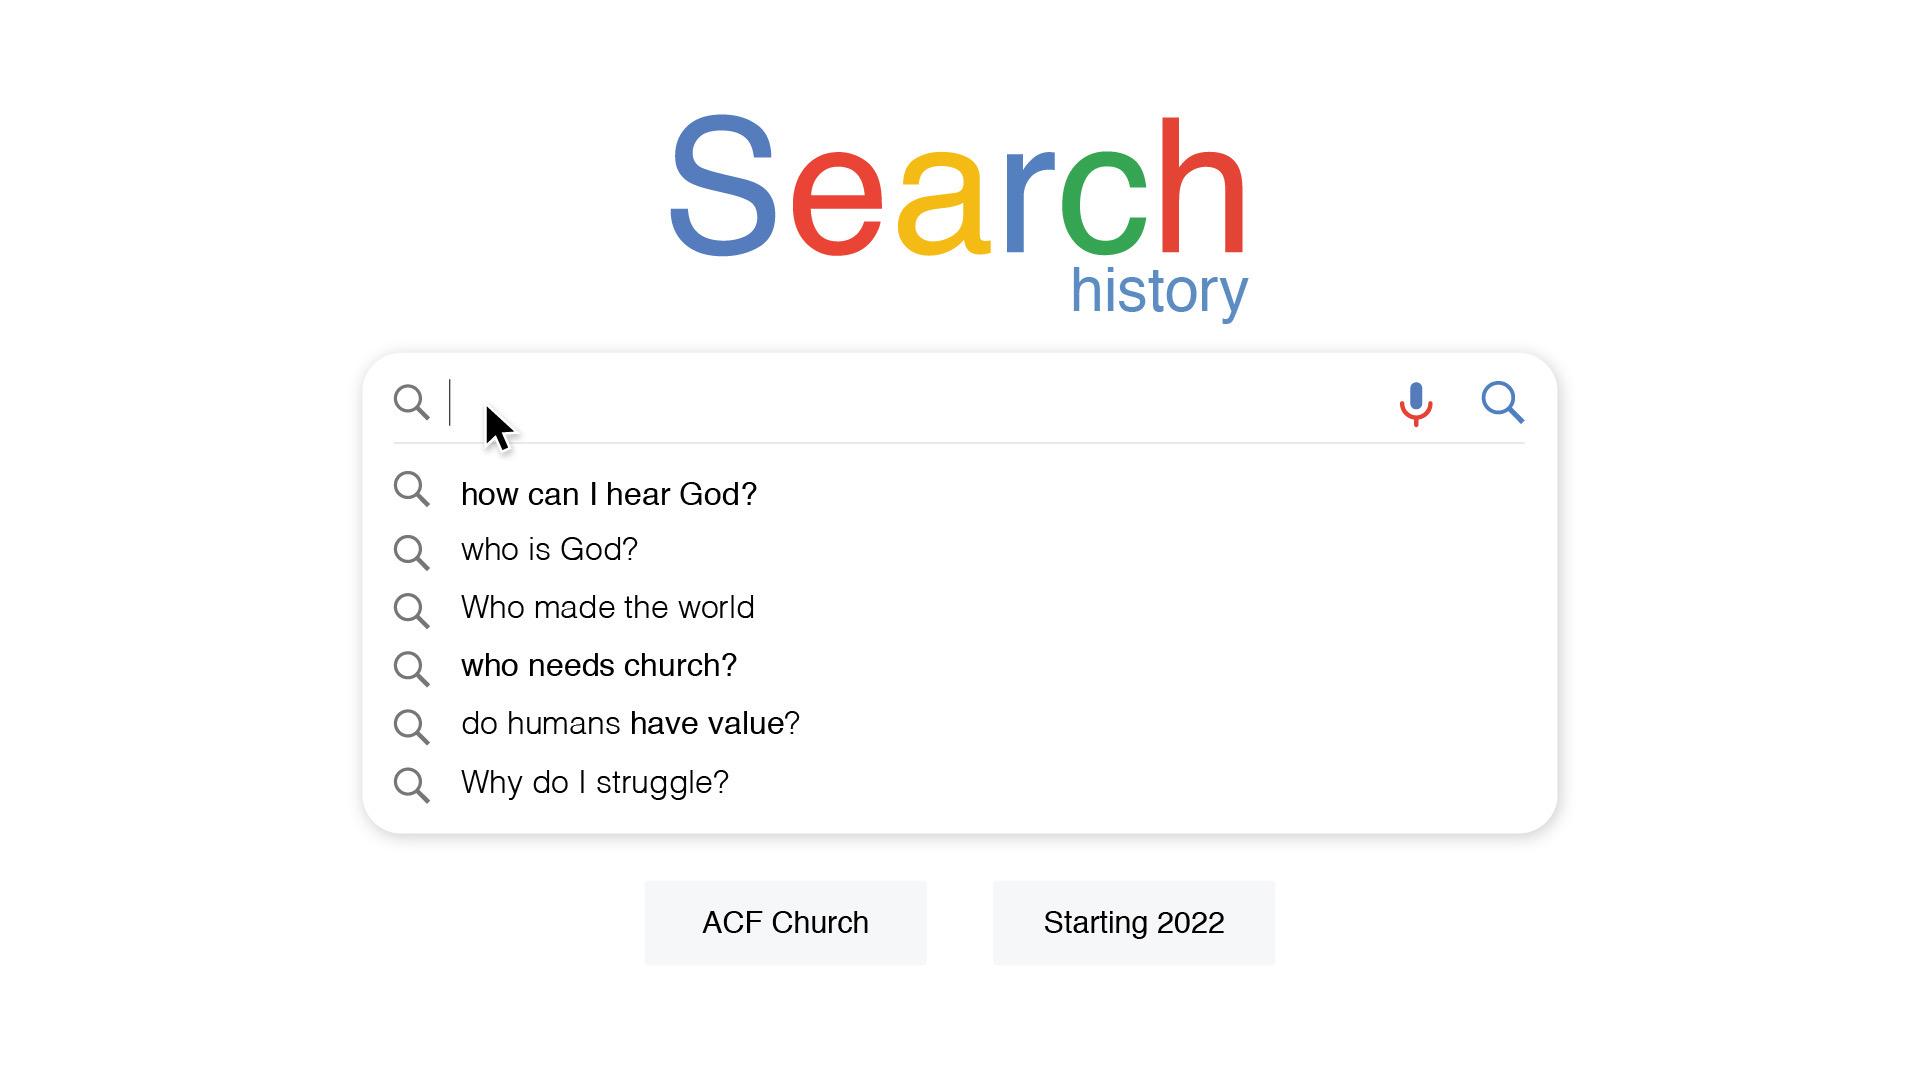The width and height of the screenshot is (1920, 1080).
Task: Click the ACF Church button
Action: tap(786, 922)
